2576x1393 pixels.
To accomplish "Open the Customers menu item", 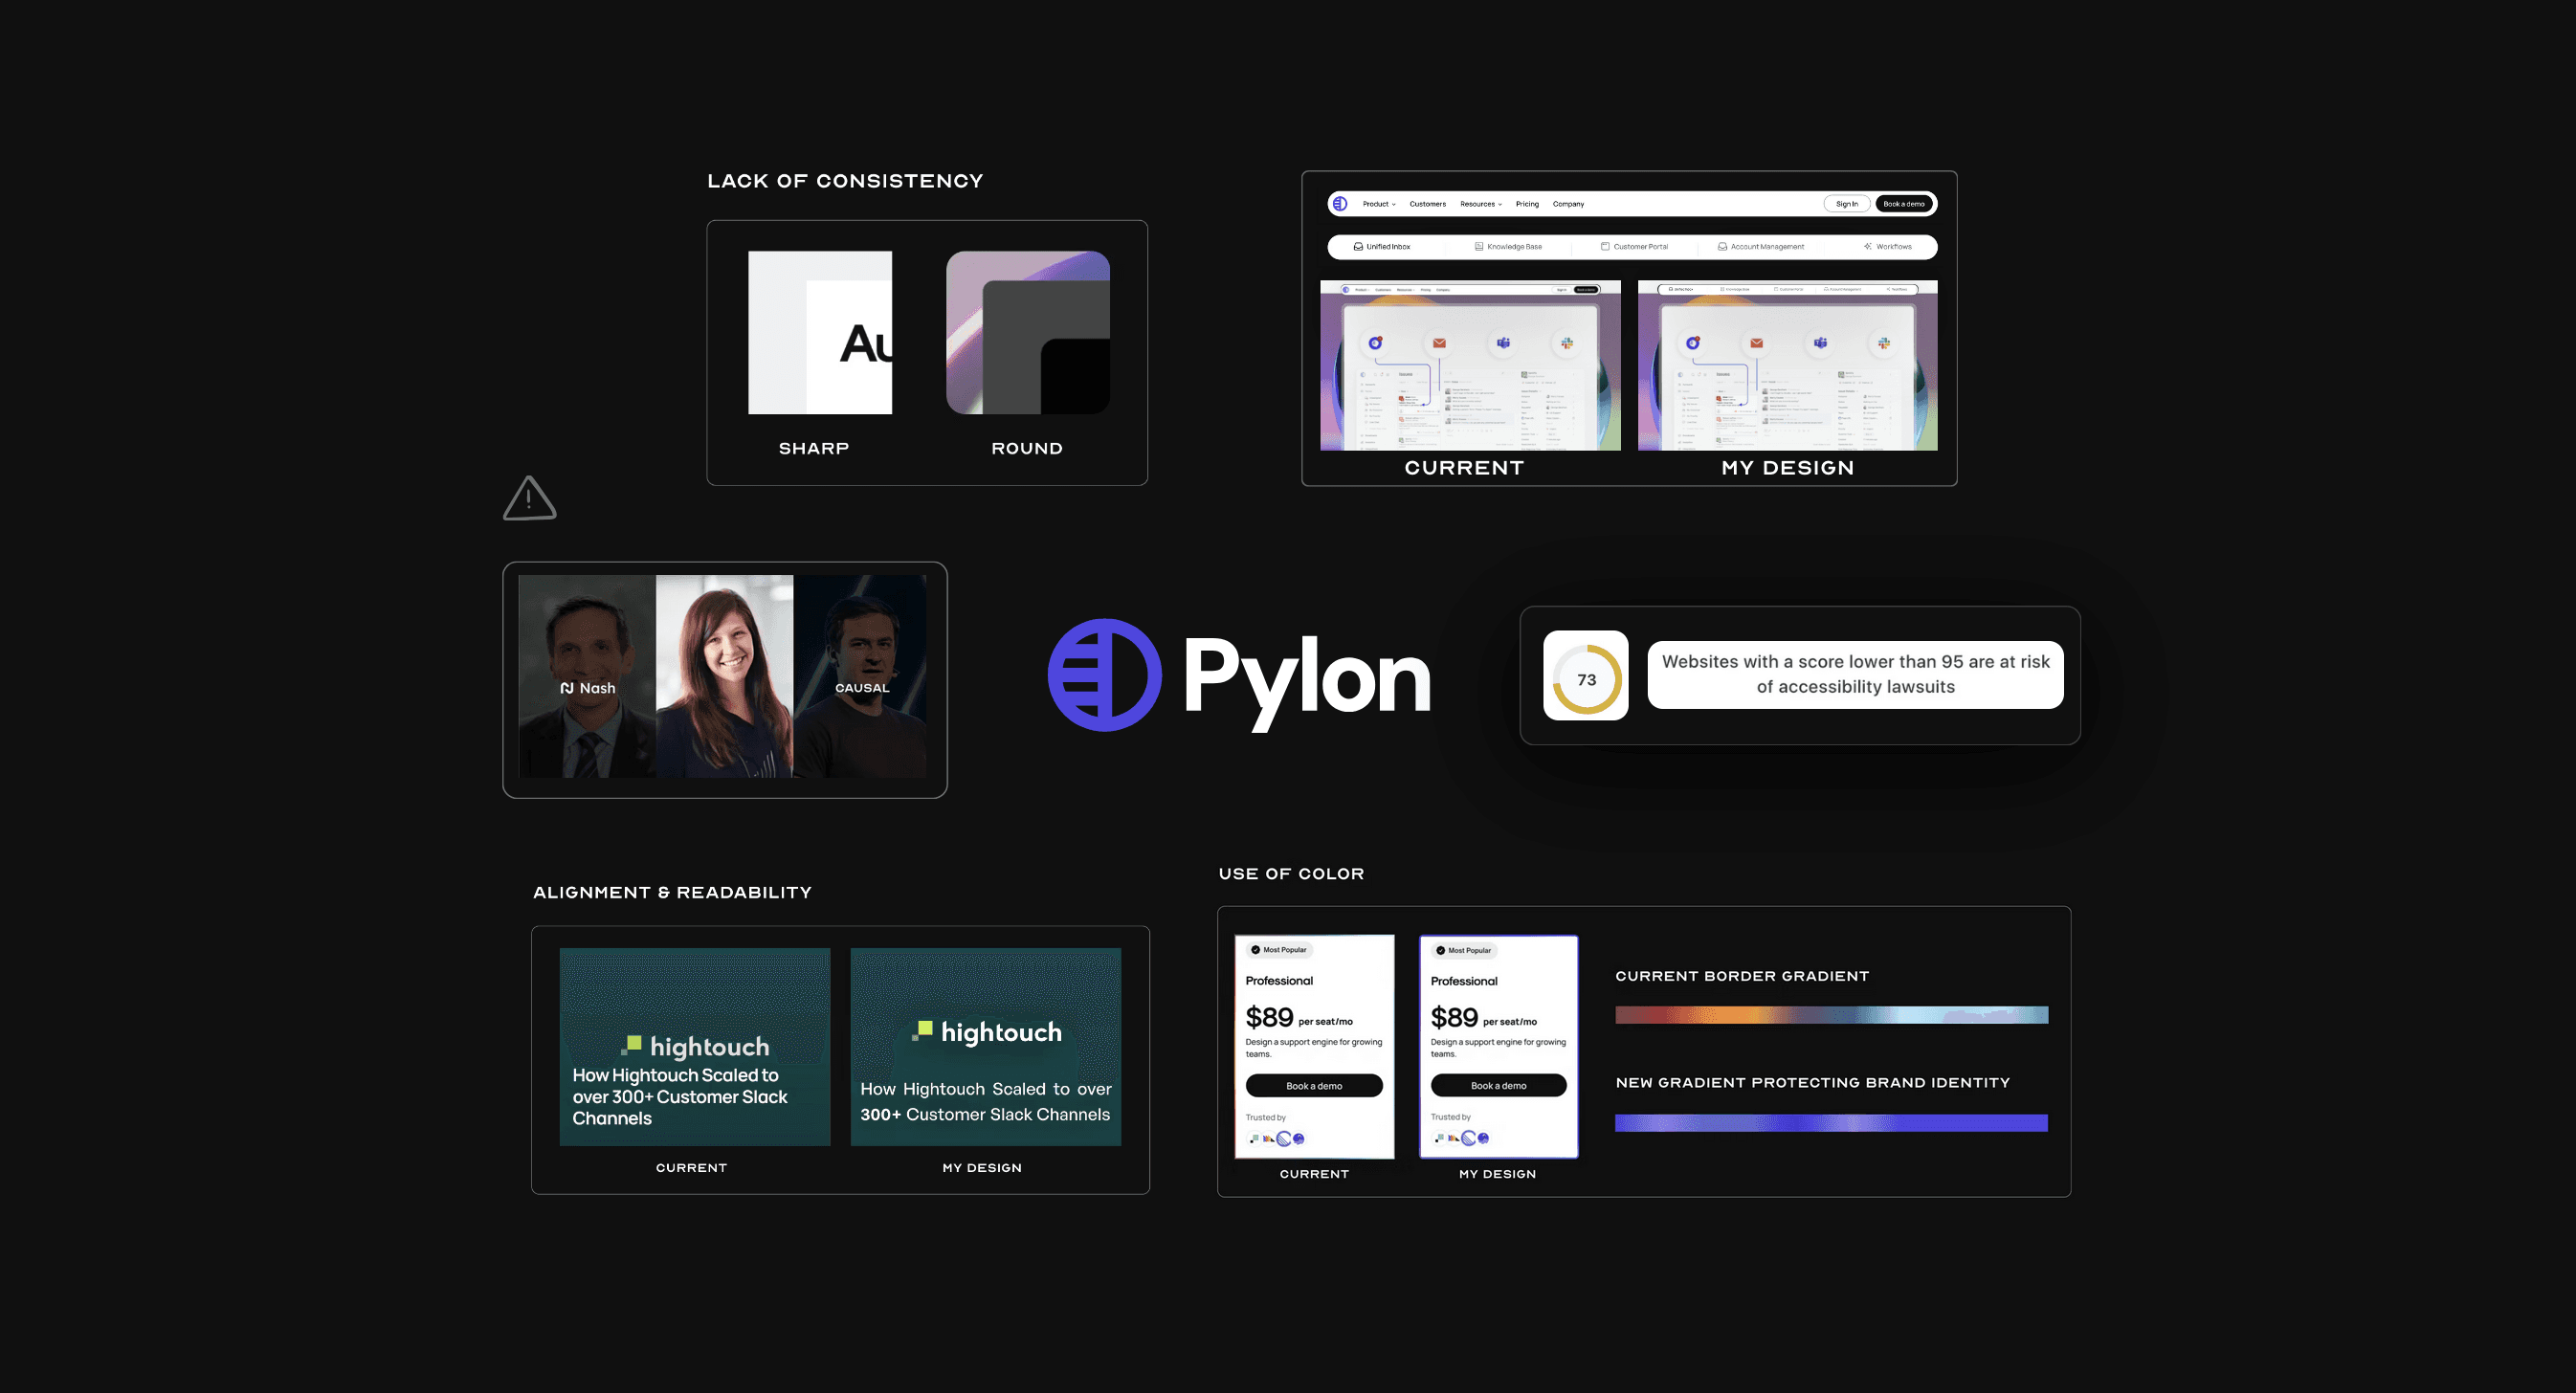I will pyautogui.click(x=1427, y=204).
